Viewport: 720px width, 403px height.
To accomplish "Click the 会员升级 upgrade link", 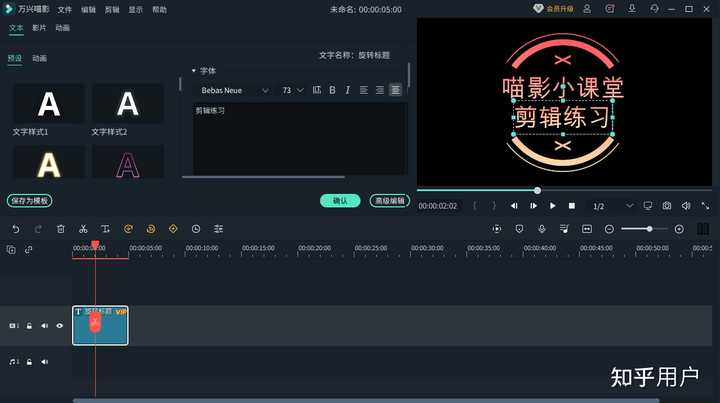I will (x=554, y=9).
